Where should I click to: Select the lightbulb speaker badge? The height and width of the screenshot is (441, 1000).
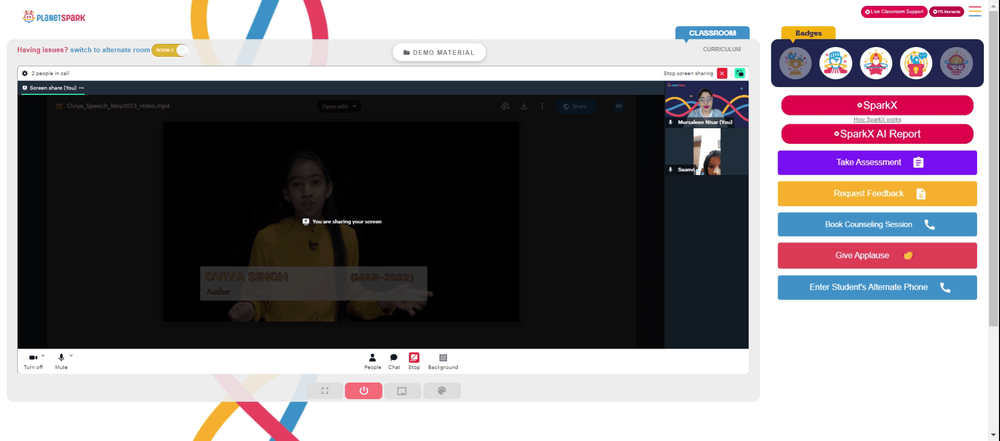916,63
